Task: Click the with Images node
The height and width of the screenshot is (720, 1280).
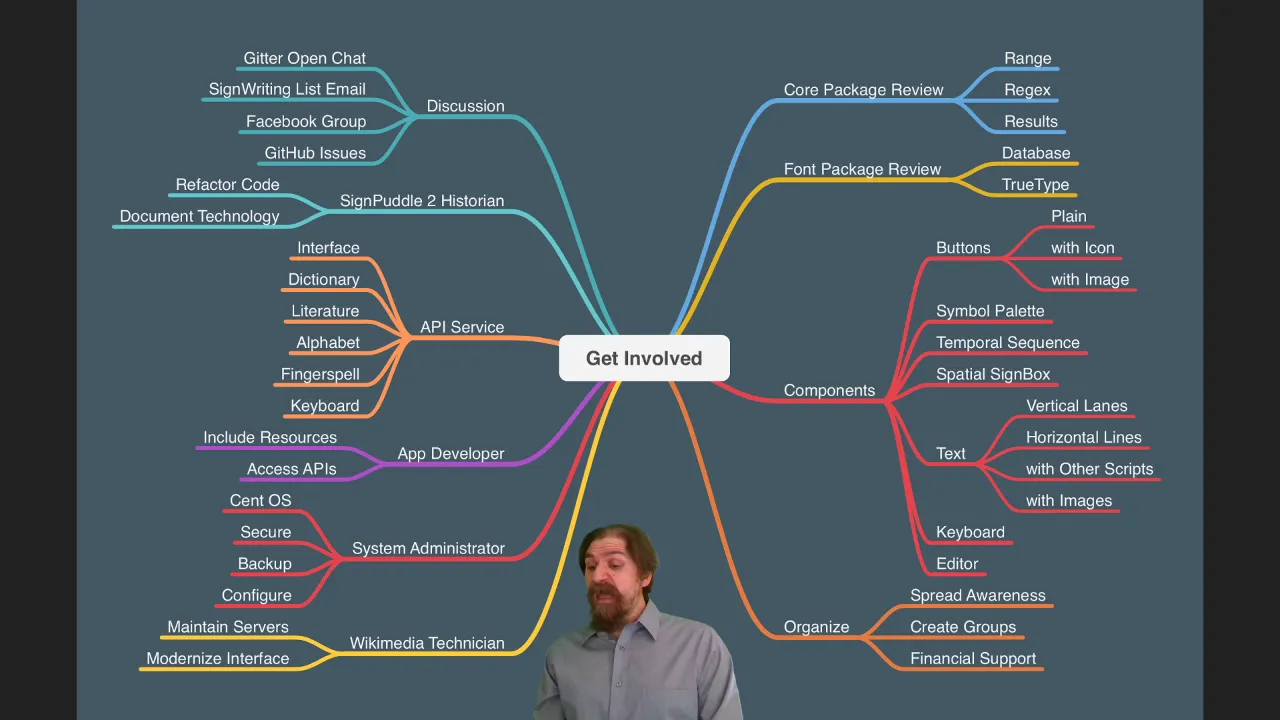Action: click(1069, 501)
